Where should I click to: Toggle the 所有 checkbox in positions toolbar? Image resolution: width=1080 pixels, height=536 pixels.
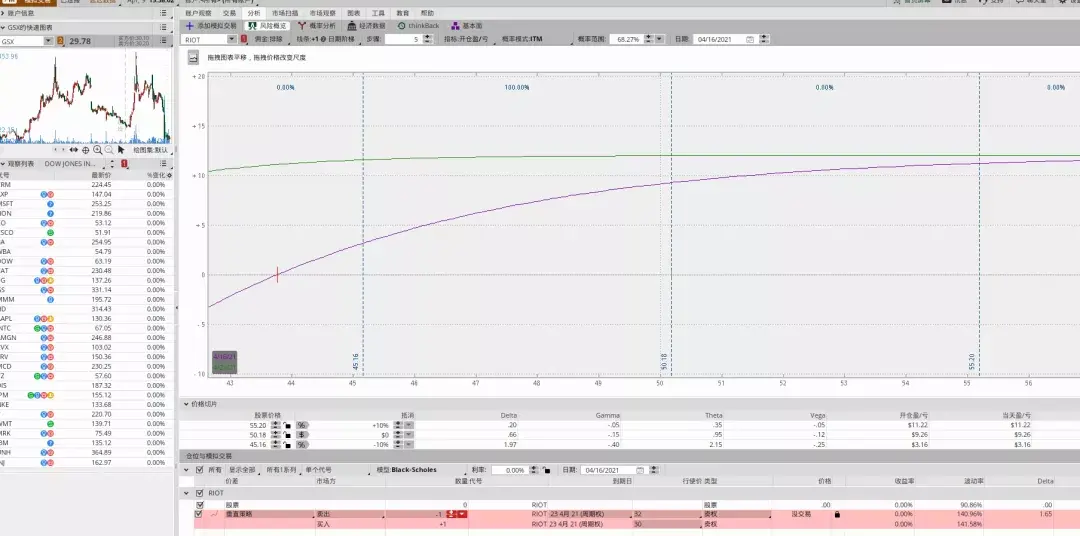coord(200,470)
